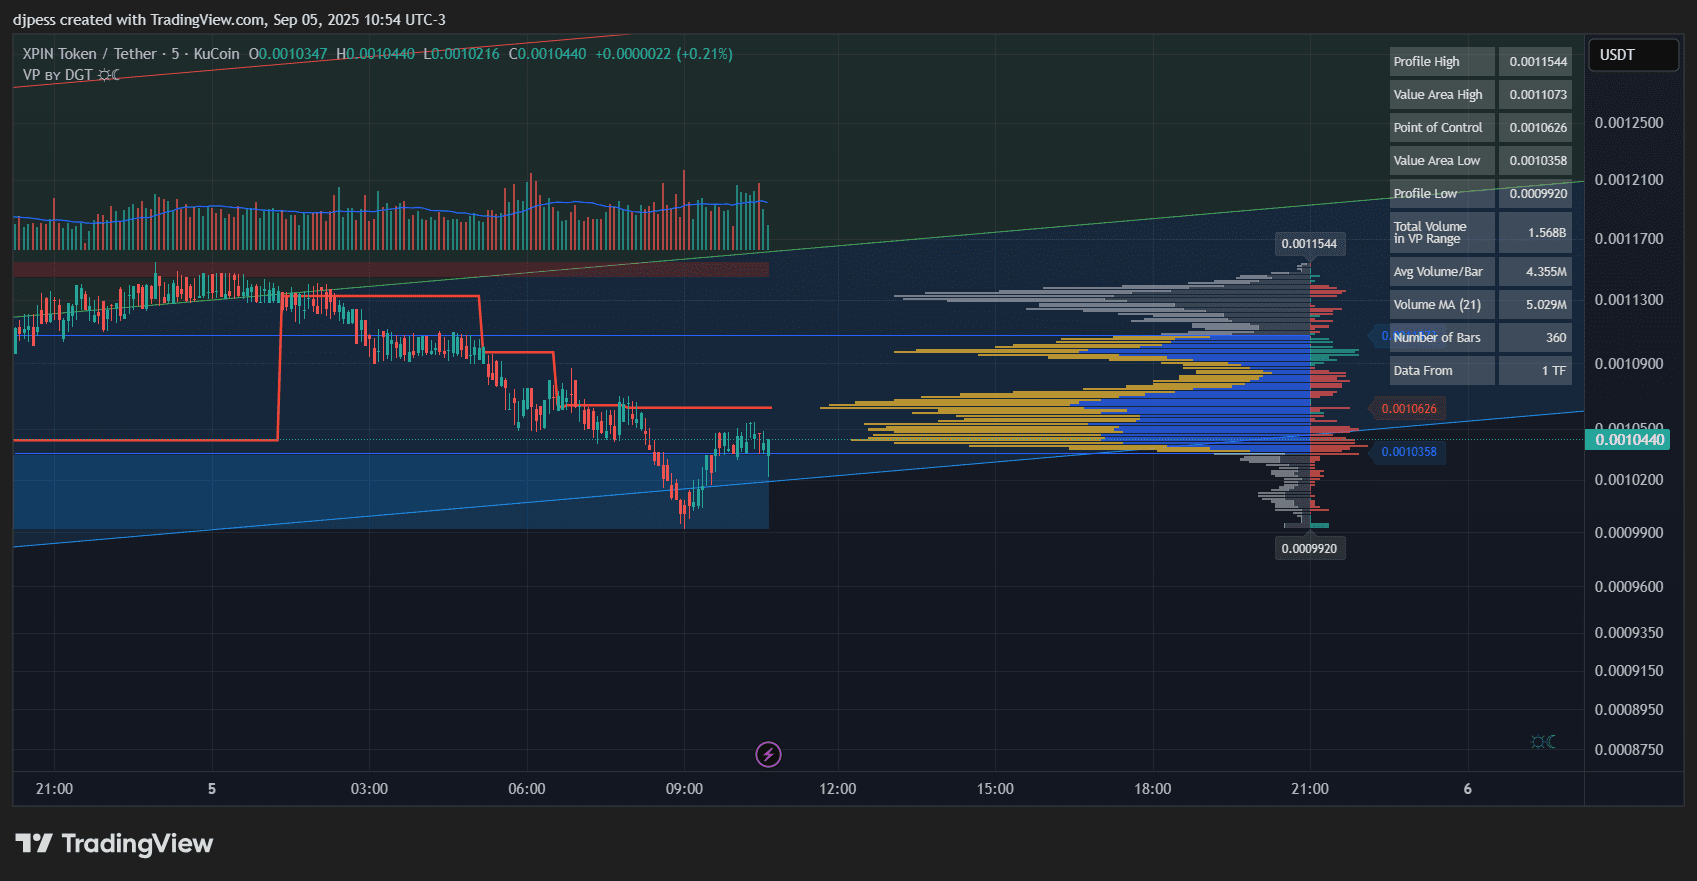
Task: Click the 0.0009920 tag below the volume profile
Action: [1309, 548]
